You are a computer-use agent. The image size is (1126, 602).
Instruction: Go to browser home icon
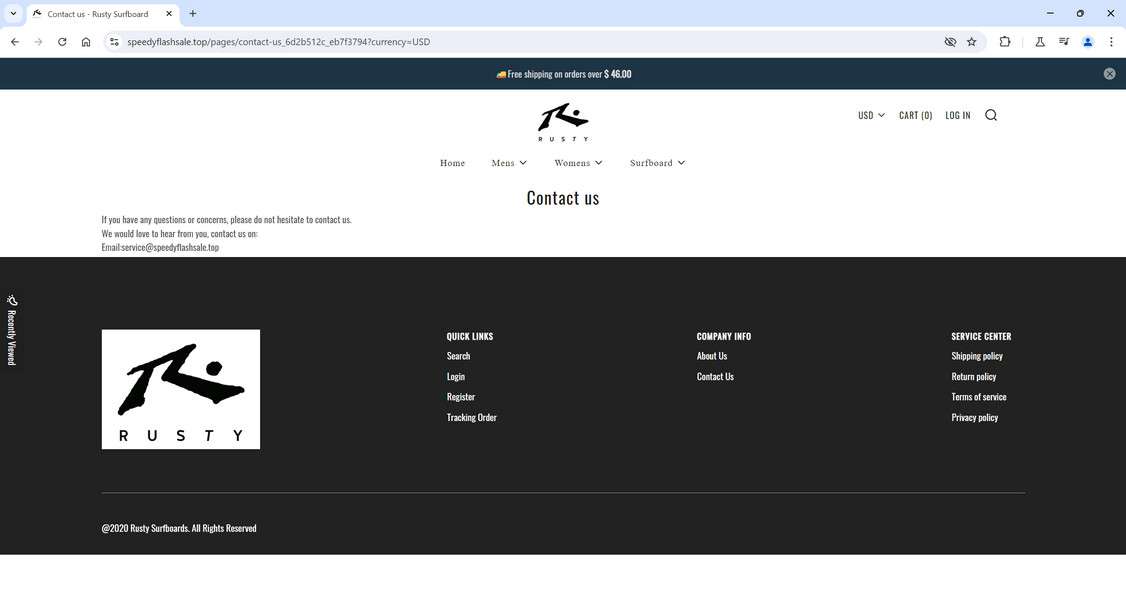point(86,42)
